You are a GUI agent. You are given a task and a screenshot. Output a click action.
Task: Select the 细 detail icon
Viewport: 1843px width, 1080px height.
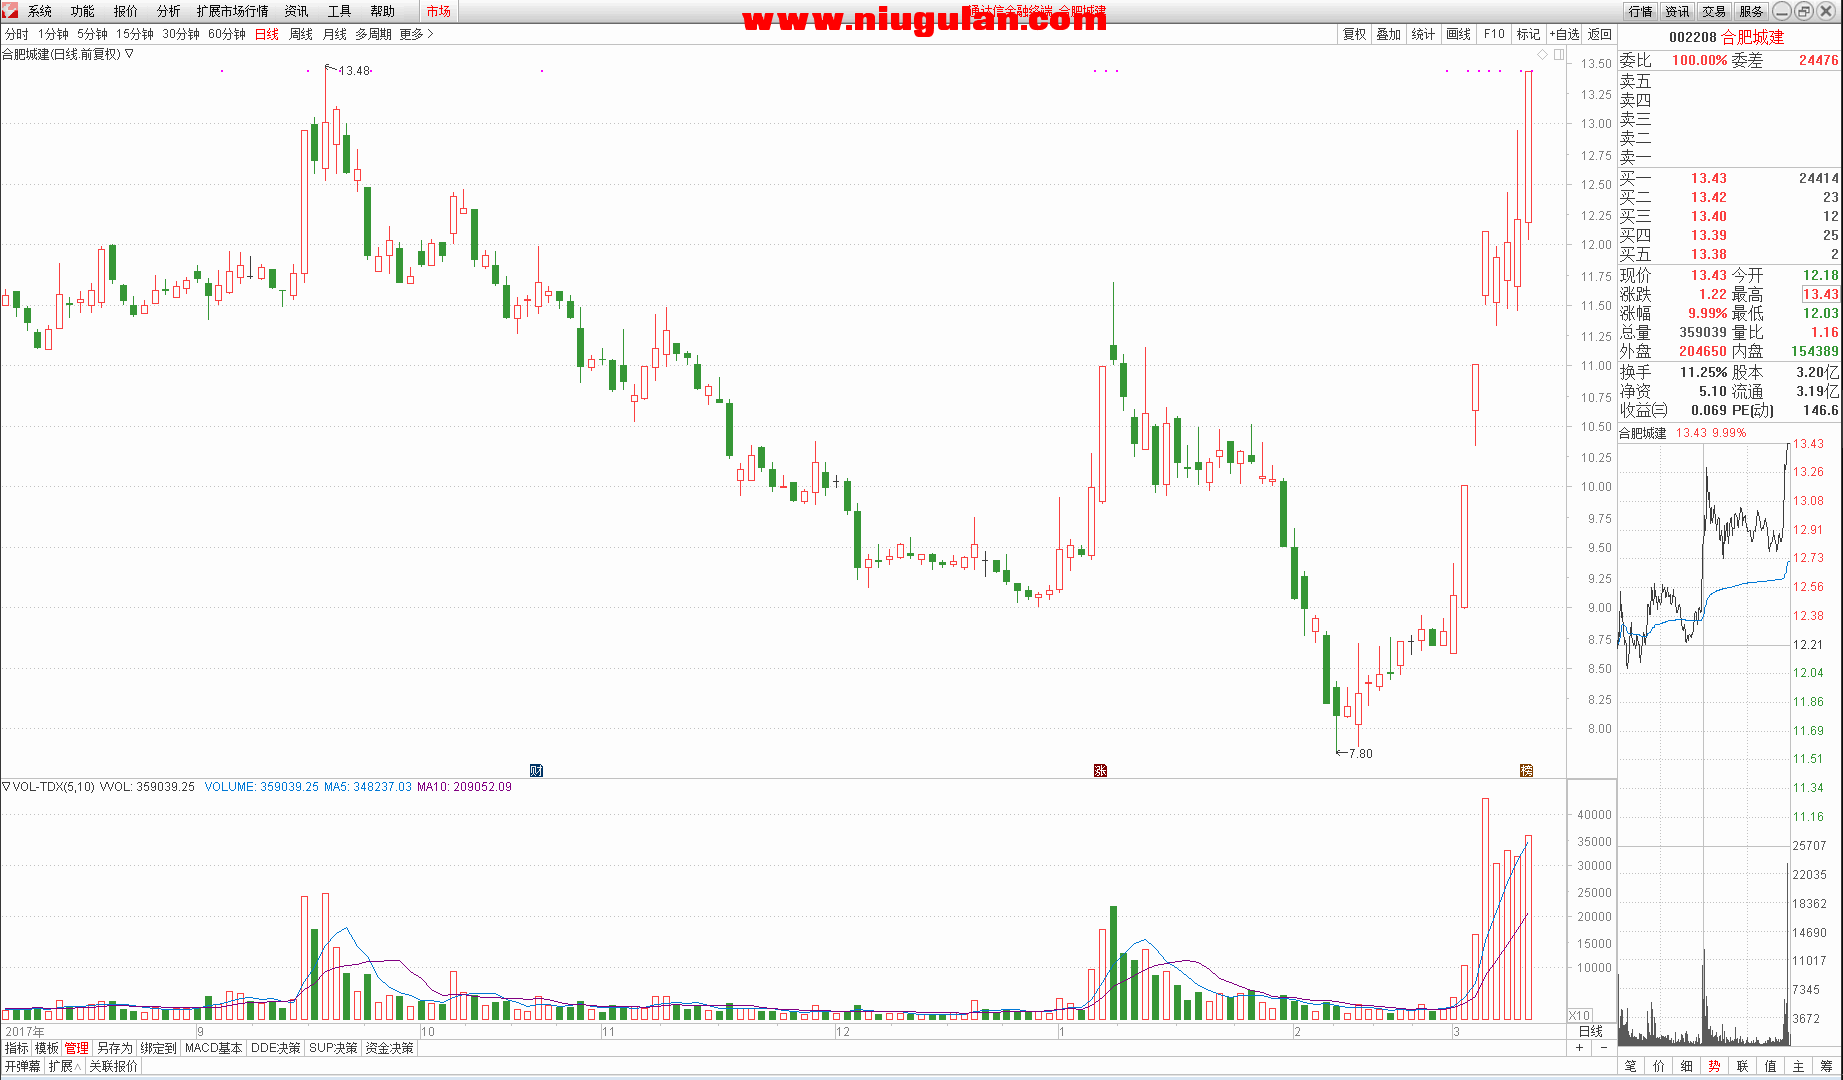[1687, 1066]
